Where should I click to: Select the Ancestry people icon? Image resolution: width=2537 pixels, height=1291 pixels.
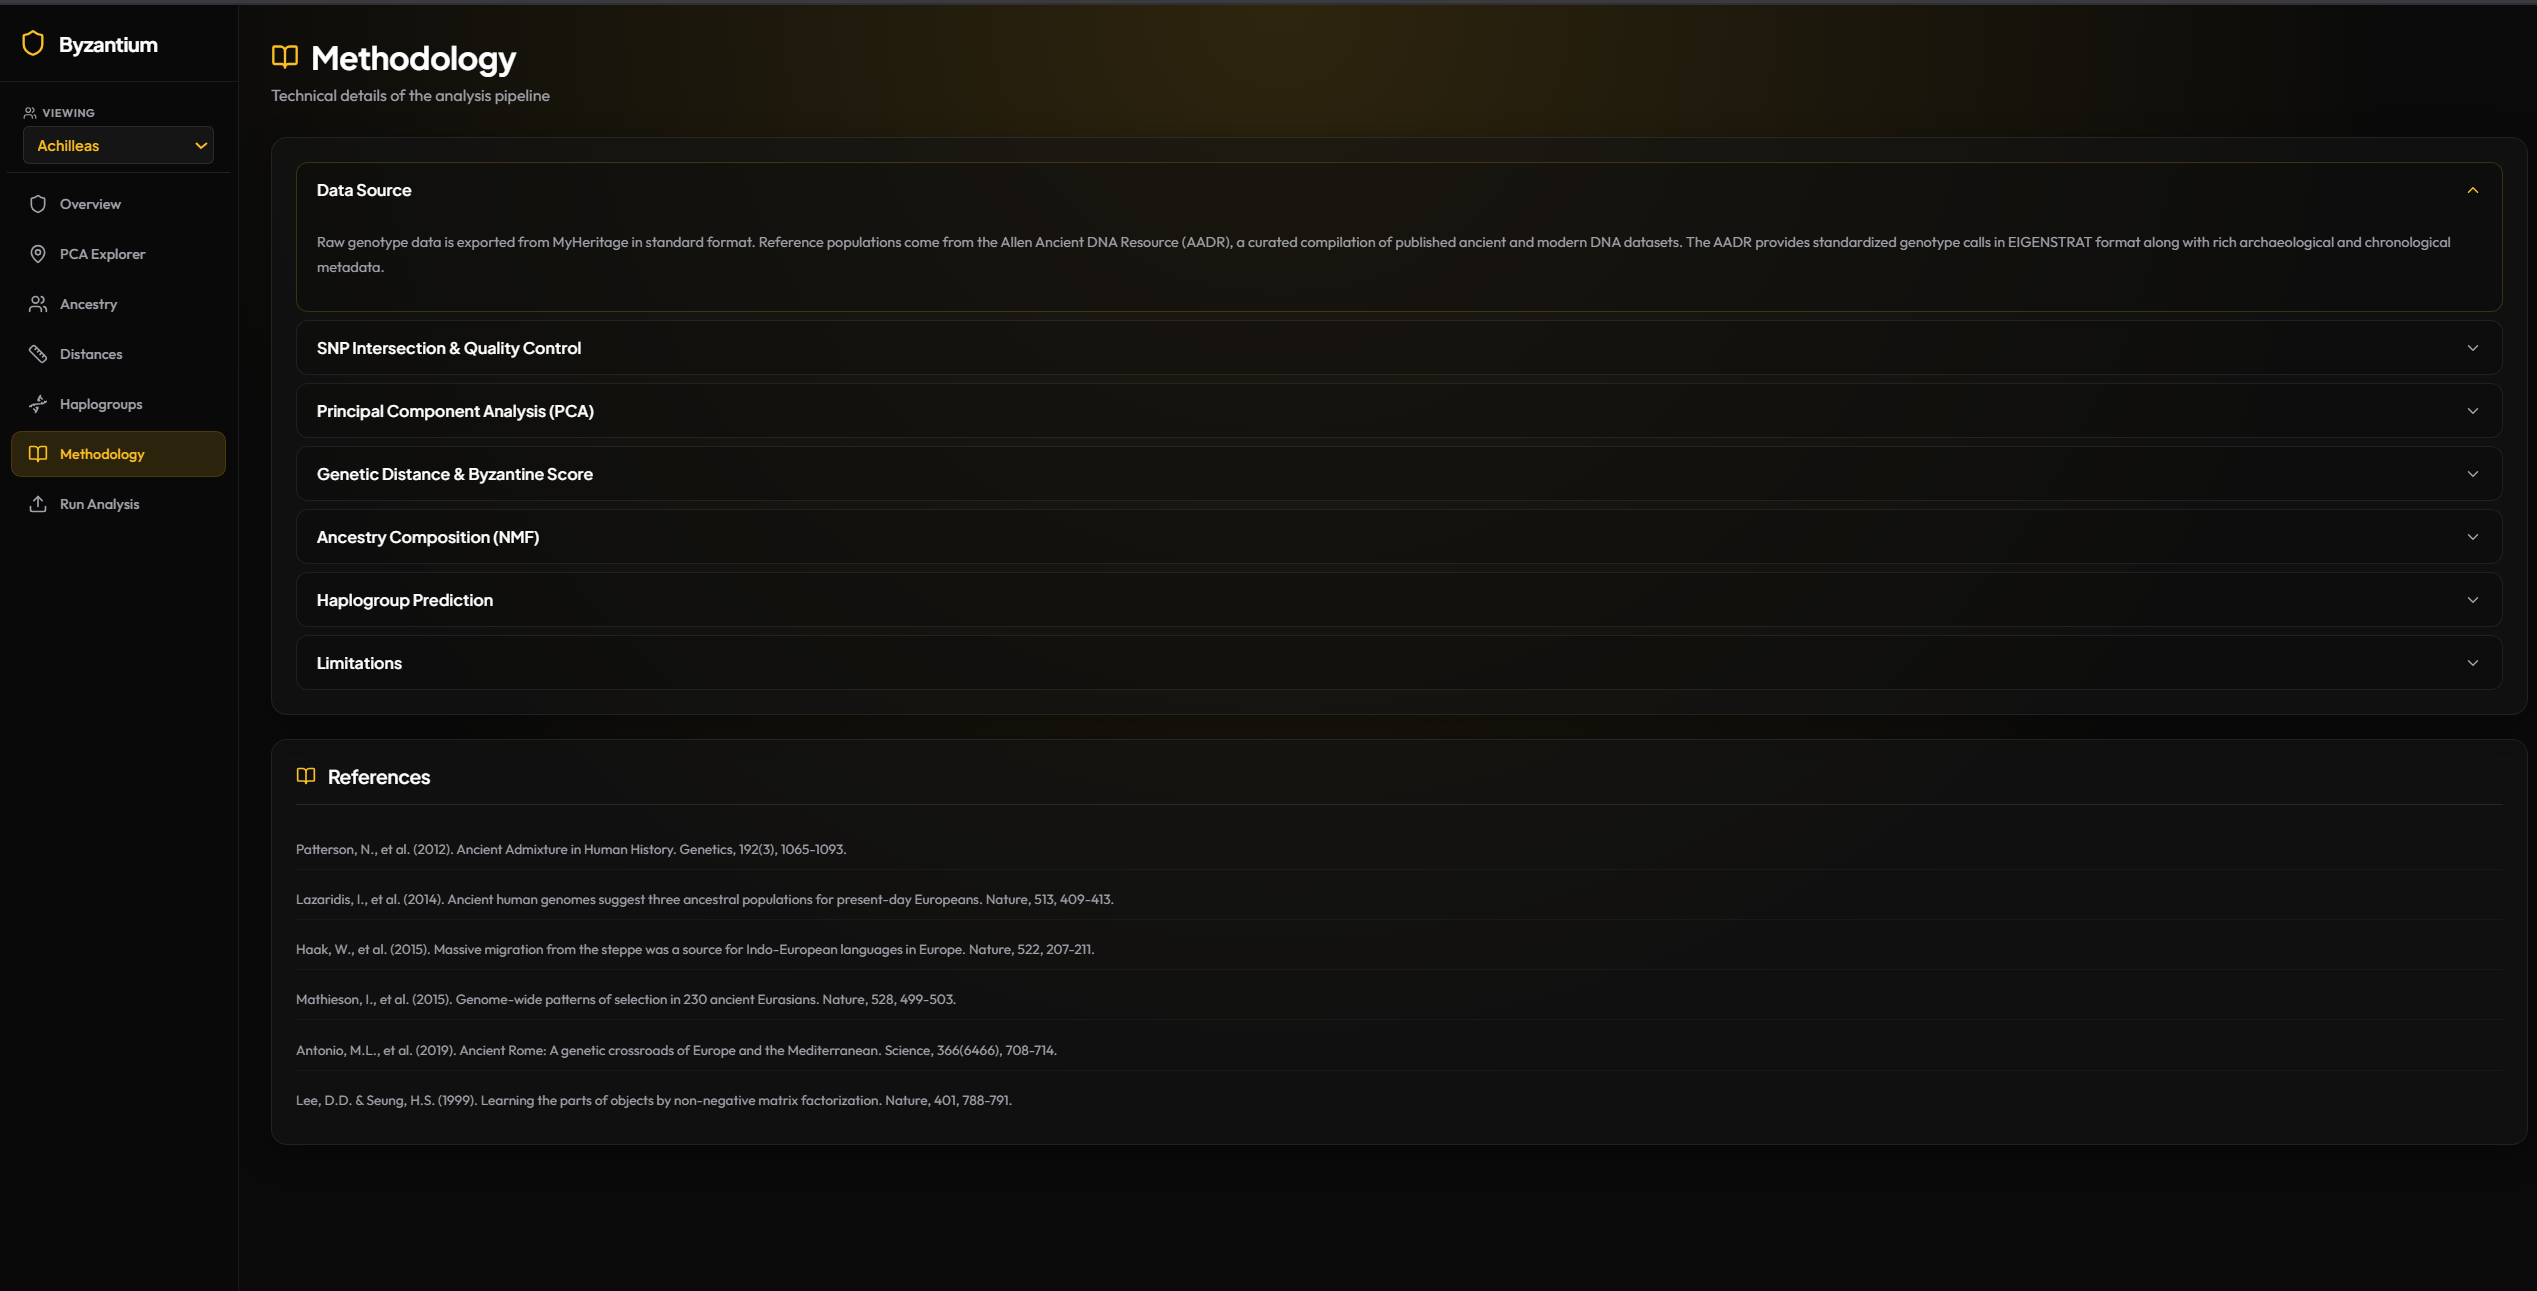coord(37,303)
